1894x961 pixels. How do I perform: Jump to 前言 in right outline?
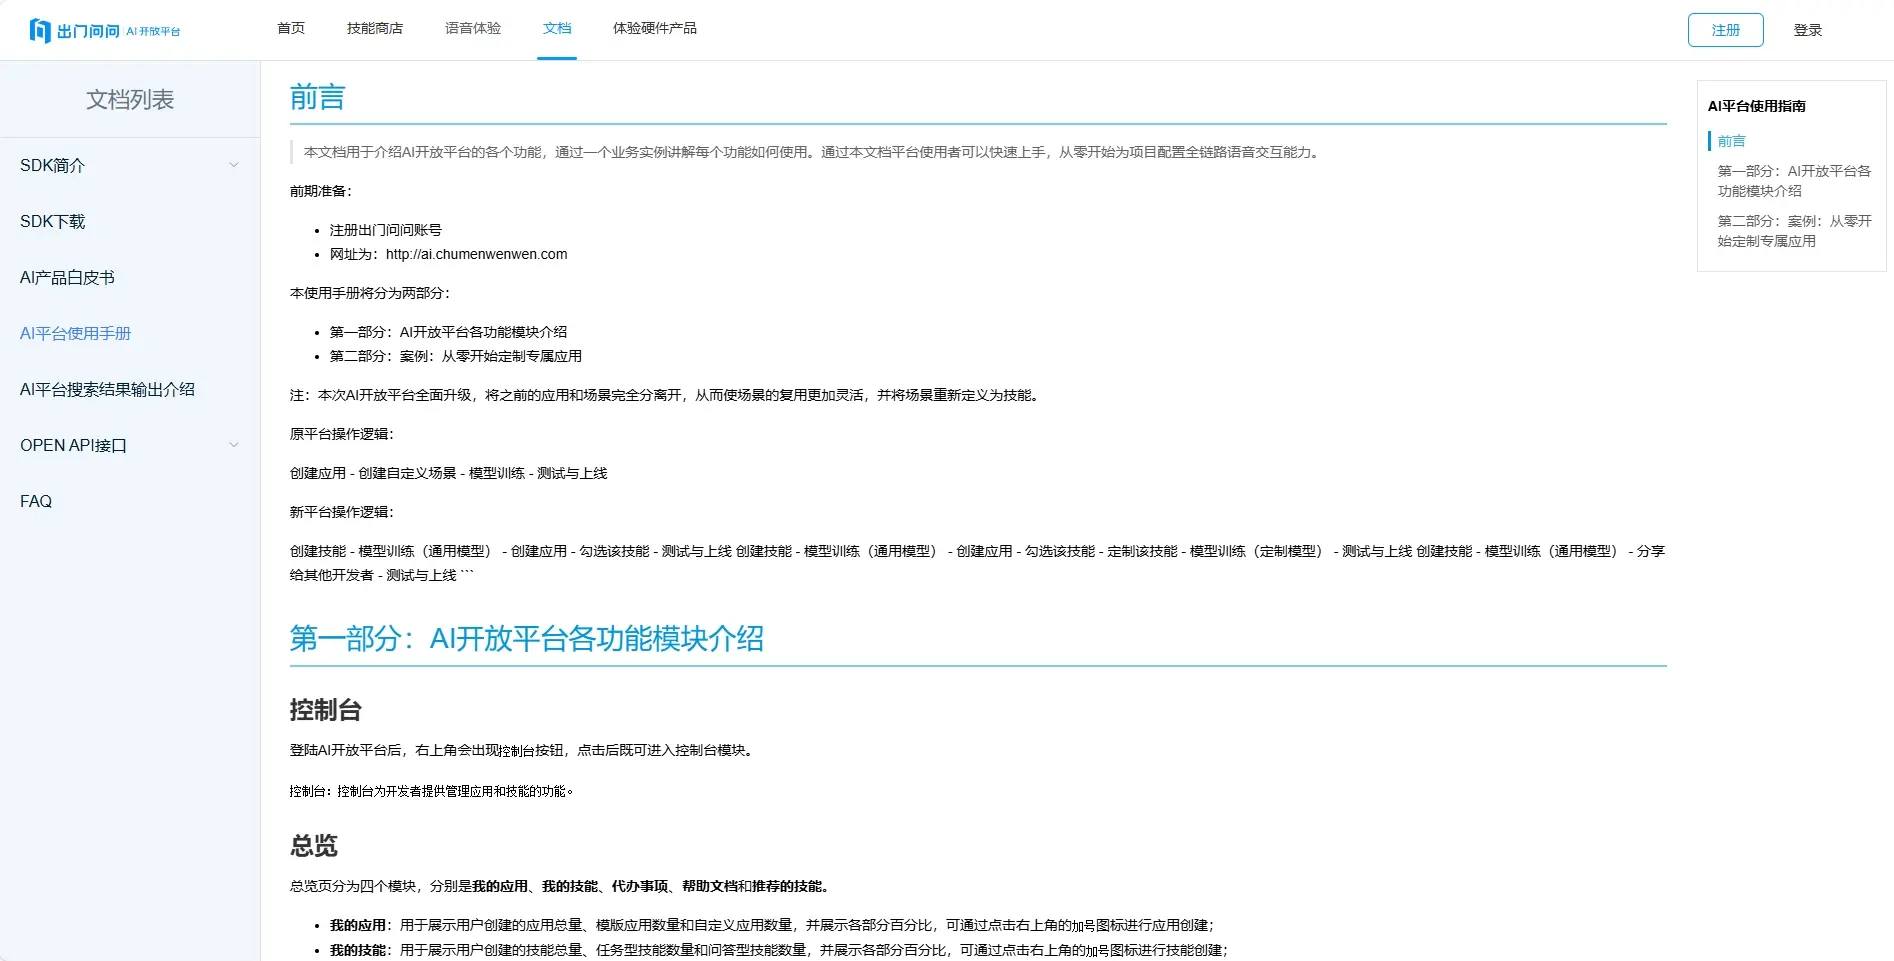[1731, 141]
